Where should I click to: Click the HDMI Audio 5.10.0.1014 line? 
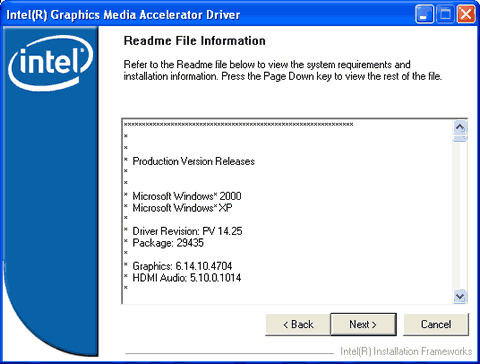(x=187, y=278)
